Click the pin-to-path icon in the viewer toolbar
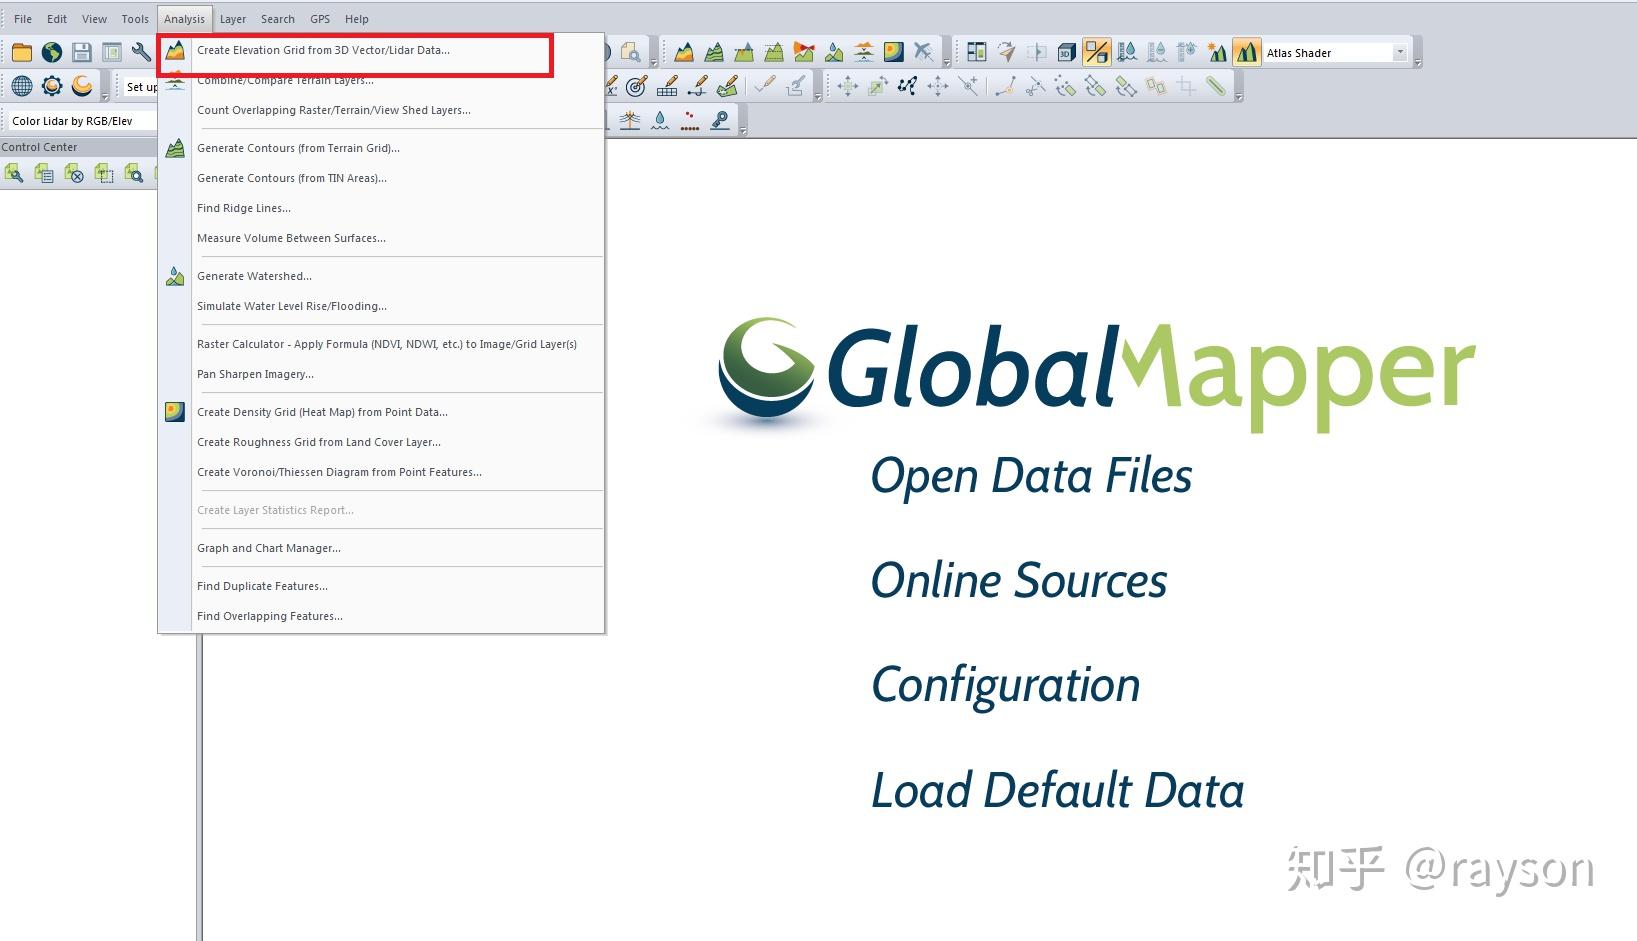This screenshot has width=1637, height=941. 1007,52
